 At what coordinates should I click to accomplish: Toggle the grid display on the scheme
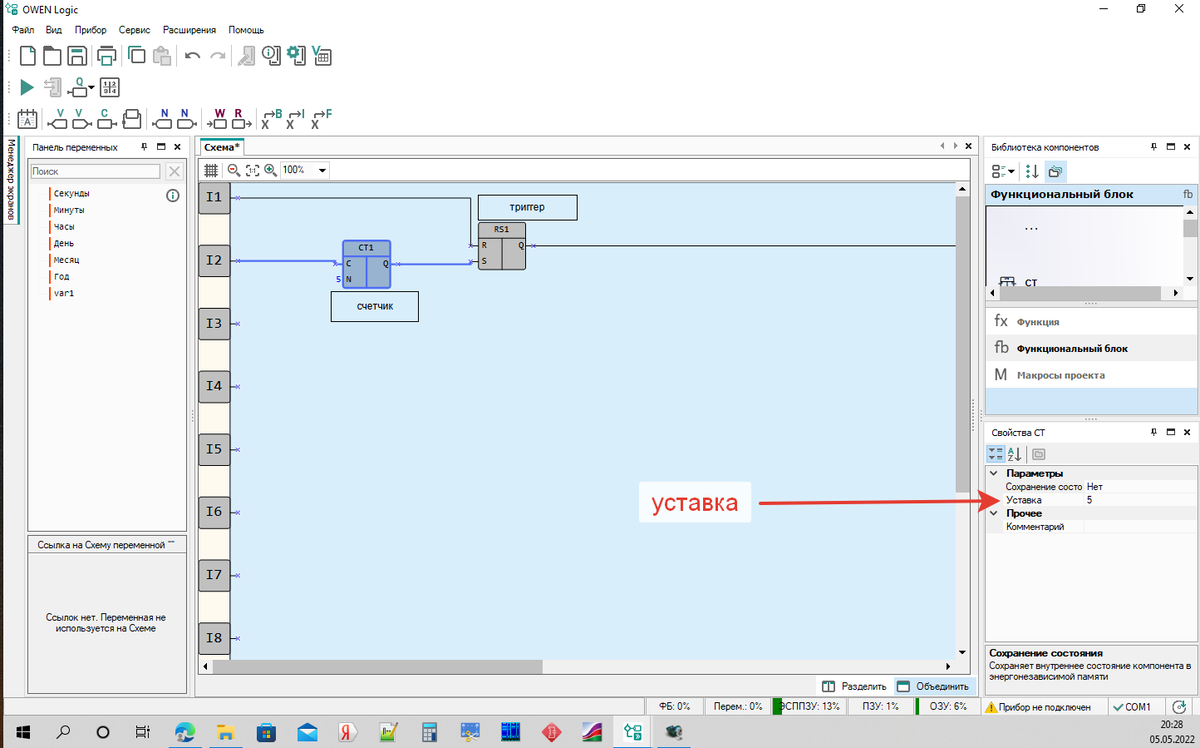[211, 170]
